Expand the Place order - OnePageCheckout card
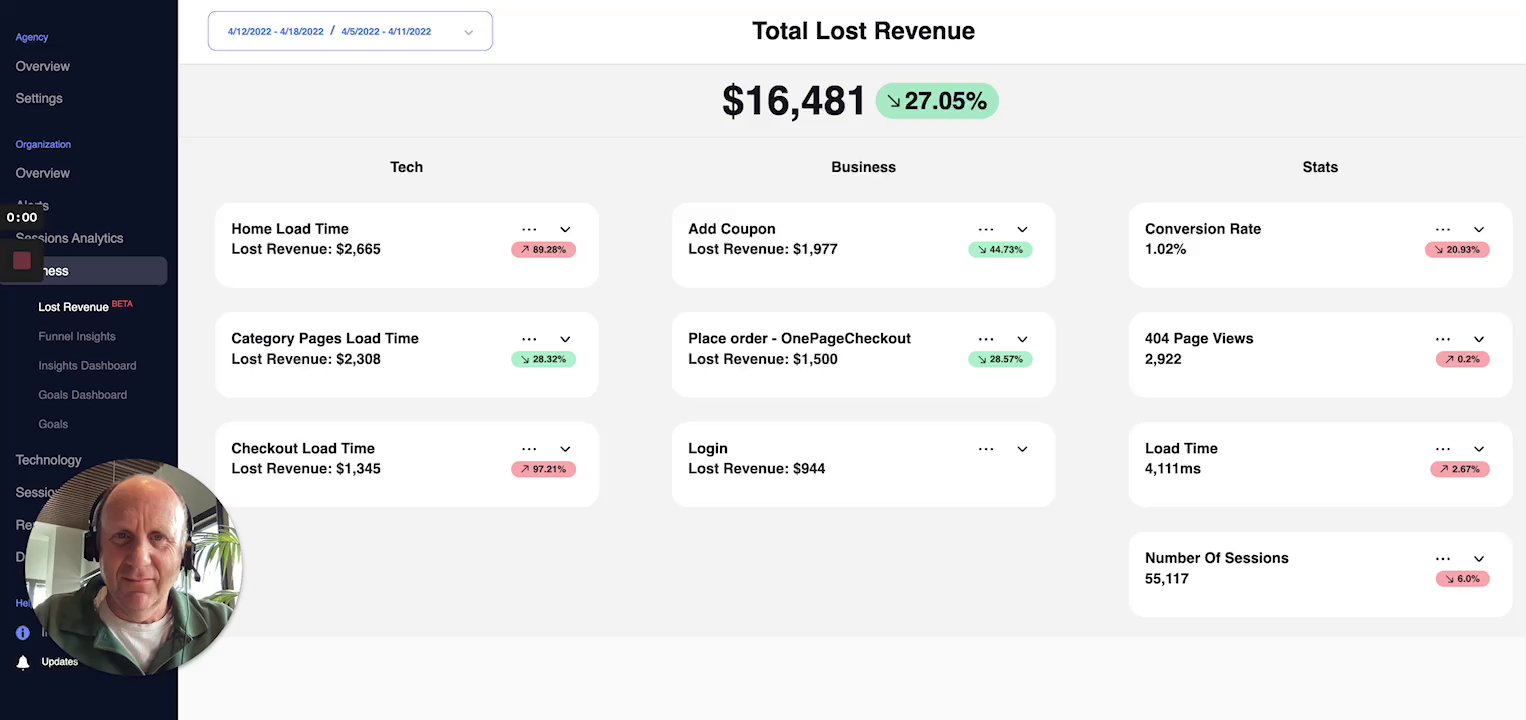Screen dimensions: 1526x720 click(1022, 339)
